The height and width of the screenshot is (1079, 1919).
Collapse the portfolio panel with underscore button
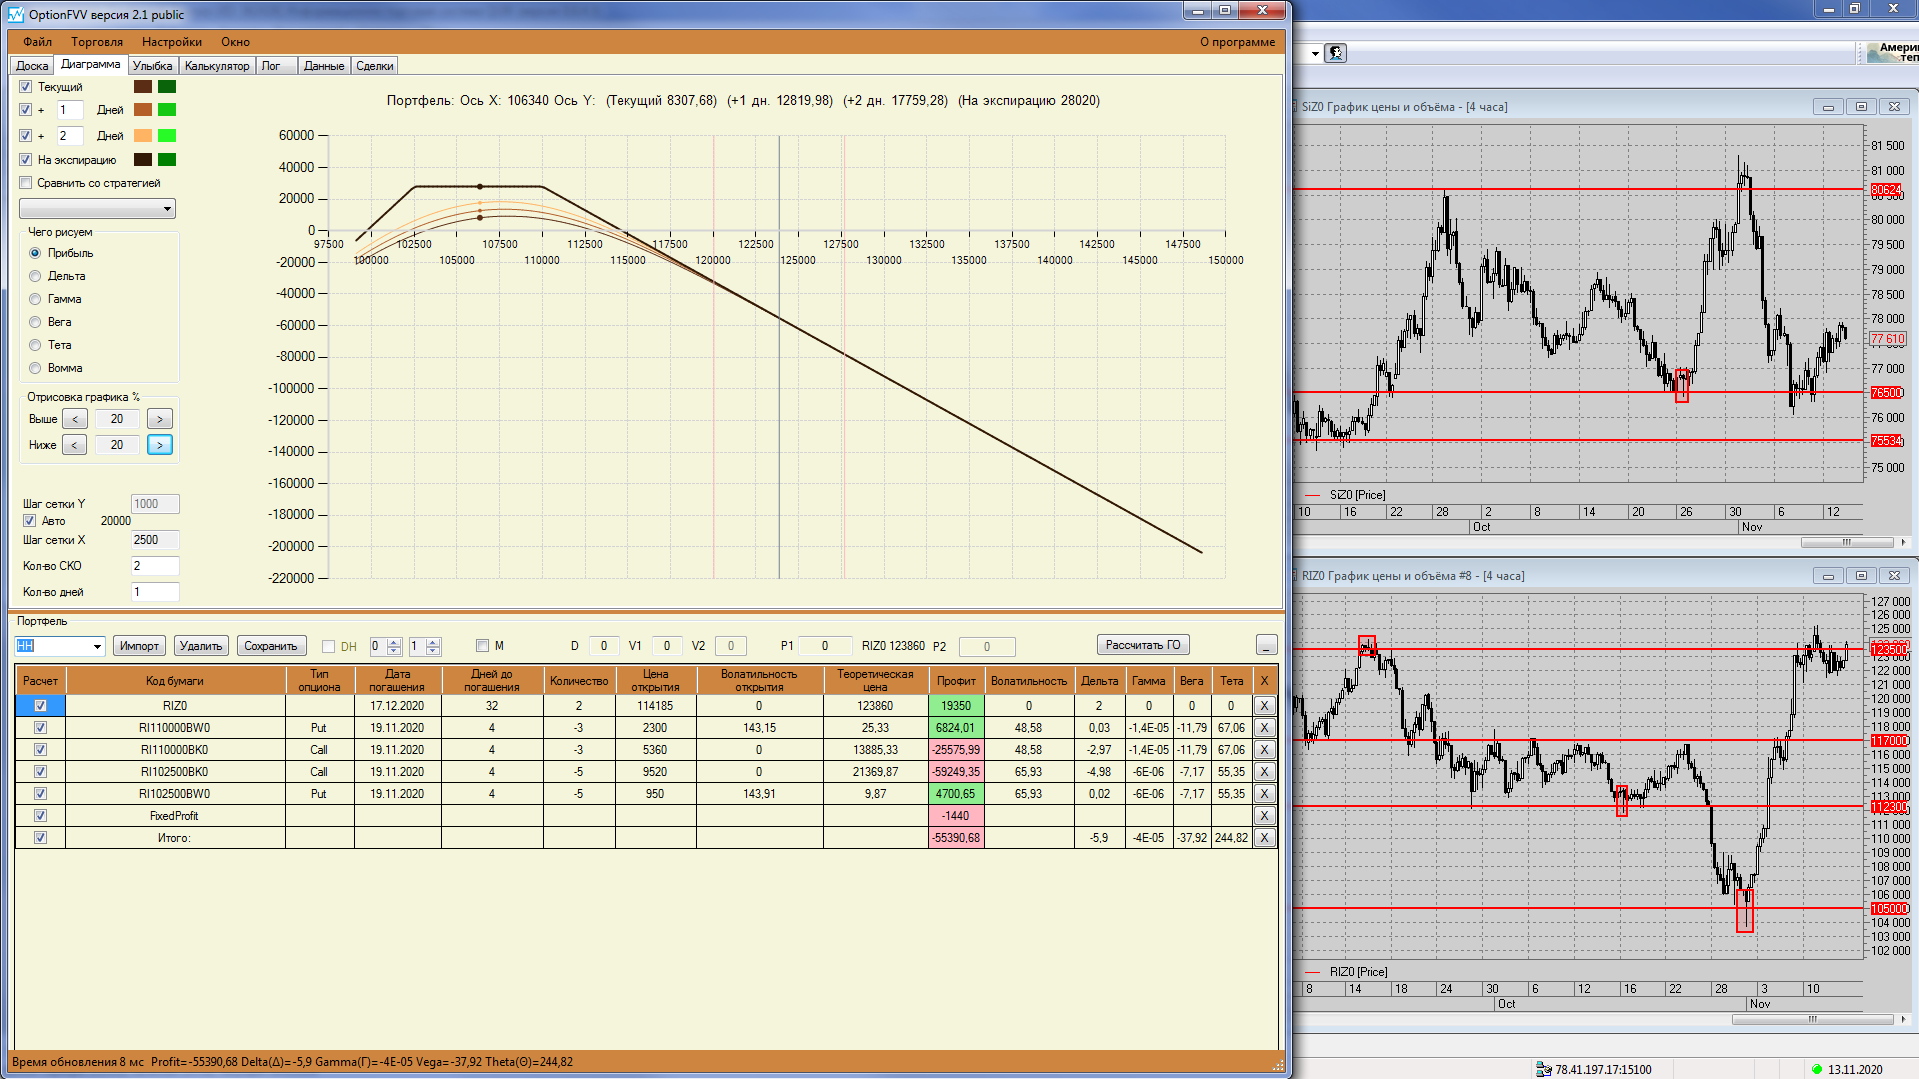pos(1266,646)
